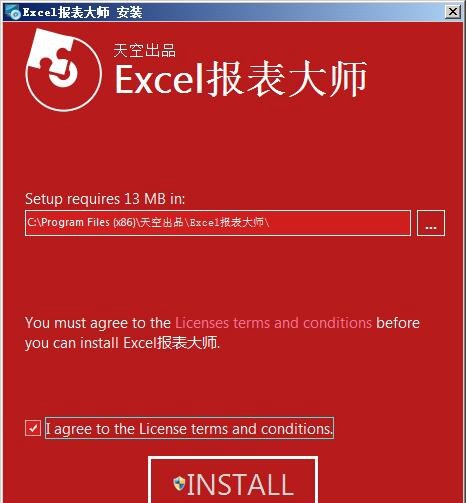Uncheck the license agreement checkbox
This screenshot has width=466, height=503.
coord(33,428)
